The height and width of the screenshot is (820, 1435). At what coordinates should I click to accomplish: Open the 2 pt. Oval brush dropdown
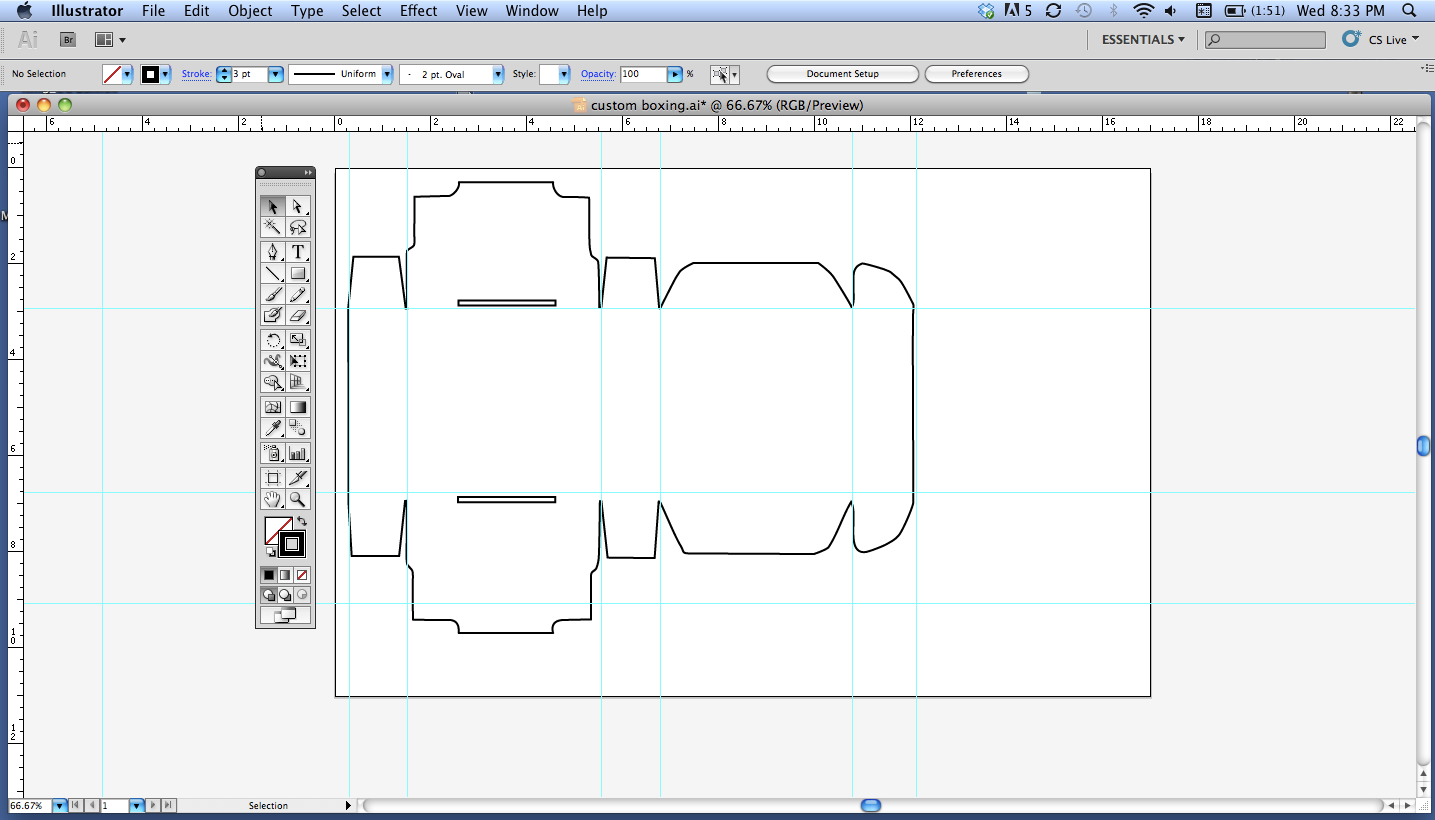click(x=497, y=74)
